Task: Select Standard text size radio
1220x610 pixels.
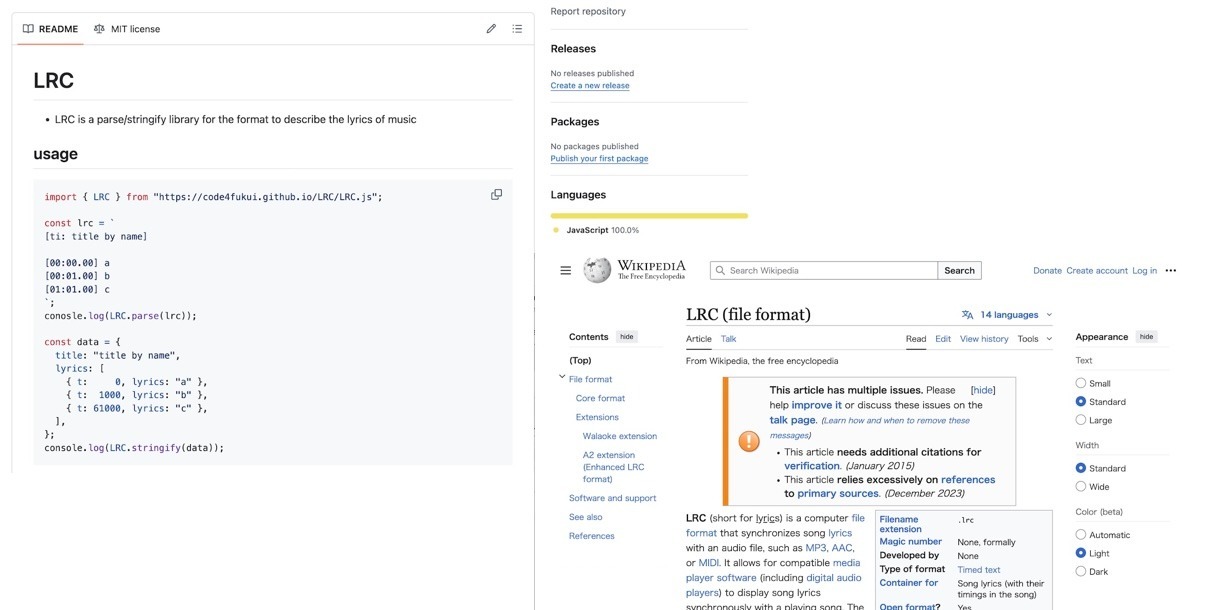Action: 1080,401
